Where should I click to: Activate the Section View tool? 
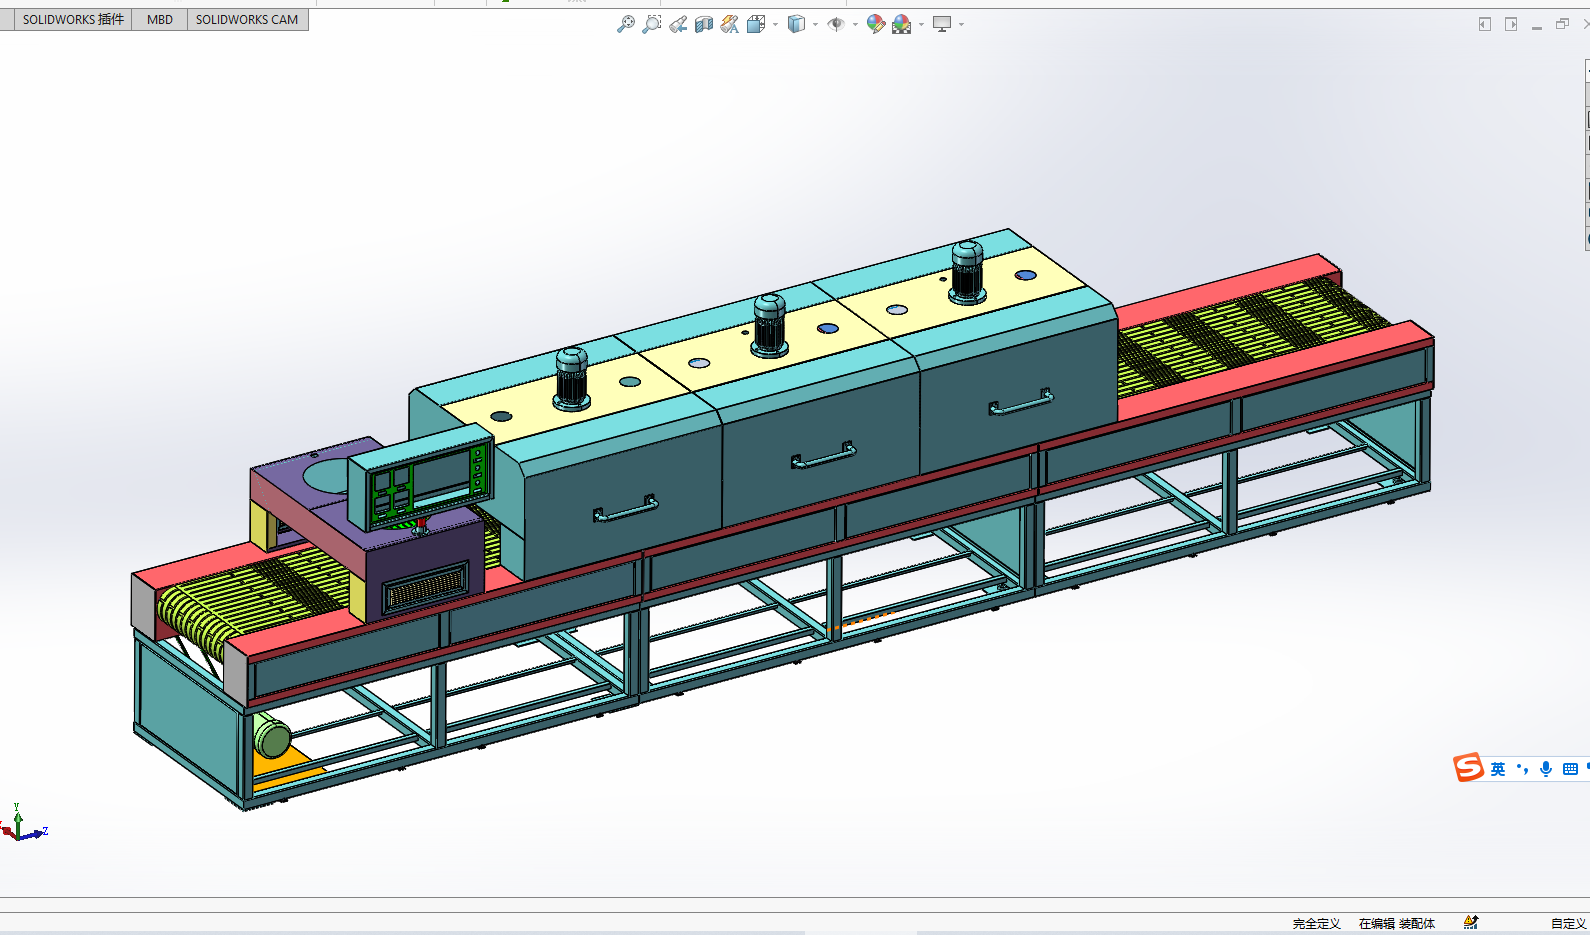[704, 24]
